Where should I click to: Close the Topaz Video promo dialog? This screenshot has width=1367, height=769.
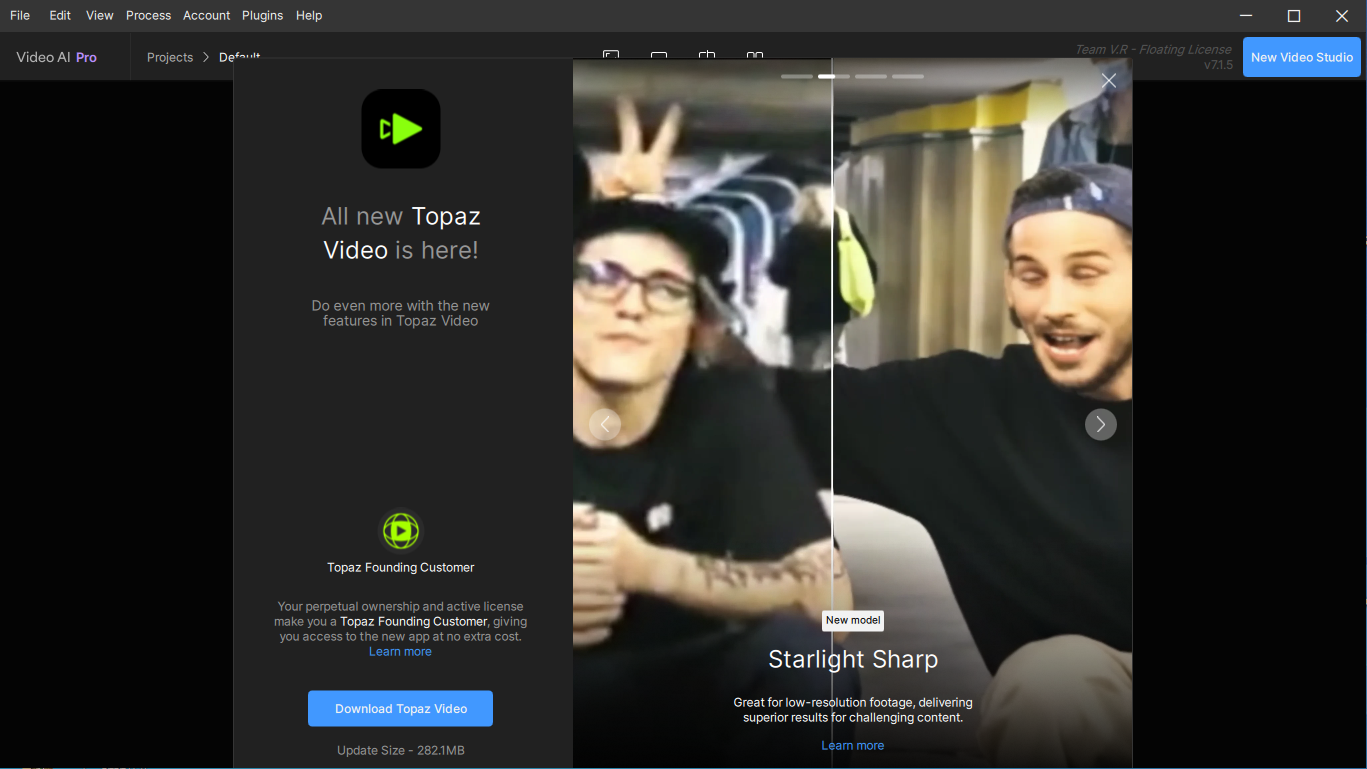[x=1108, y=81]
